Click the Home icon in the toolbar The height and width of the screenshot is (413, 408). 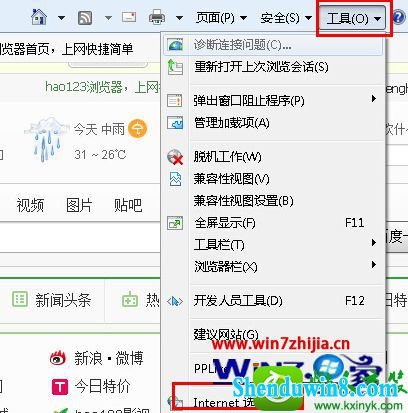tap(39, 17)
